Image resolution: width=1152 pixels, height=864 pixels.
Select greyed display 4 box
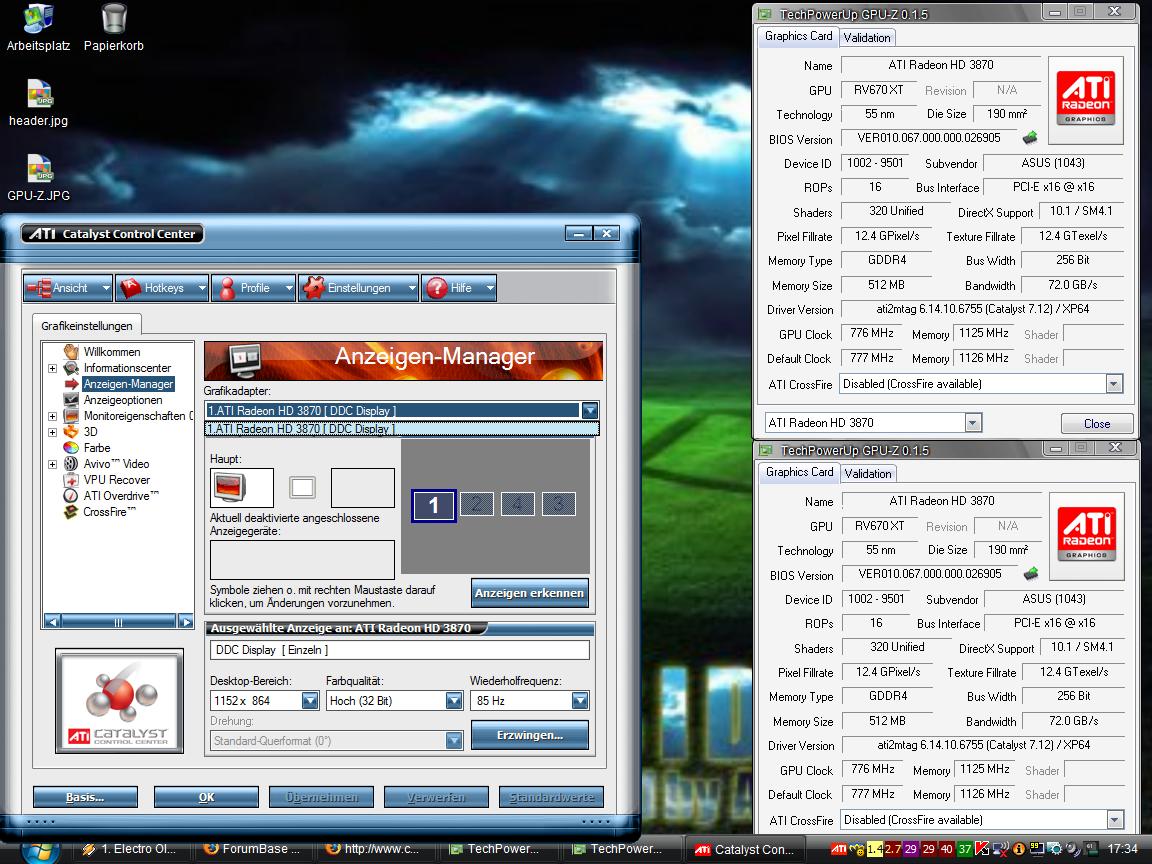tap(517, 504)
